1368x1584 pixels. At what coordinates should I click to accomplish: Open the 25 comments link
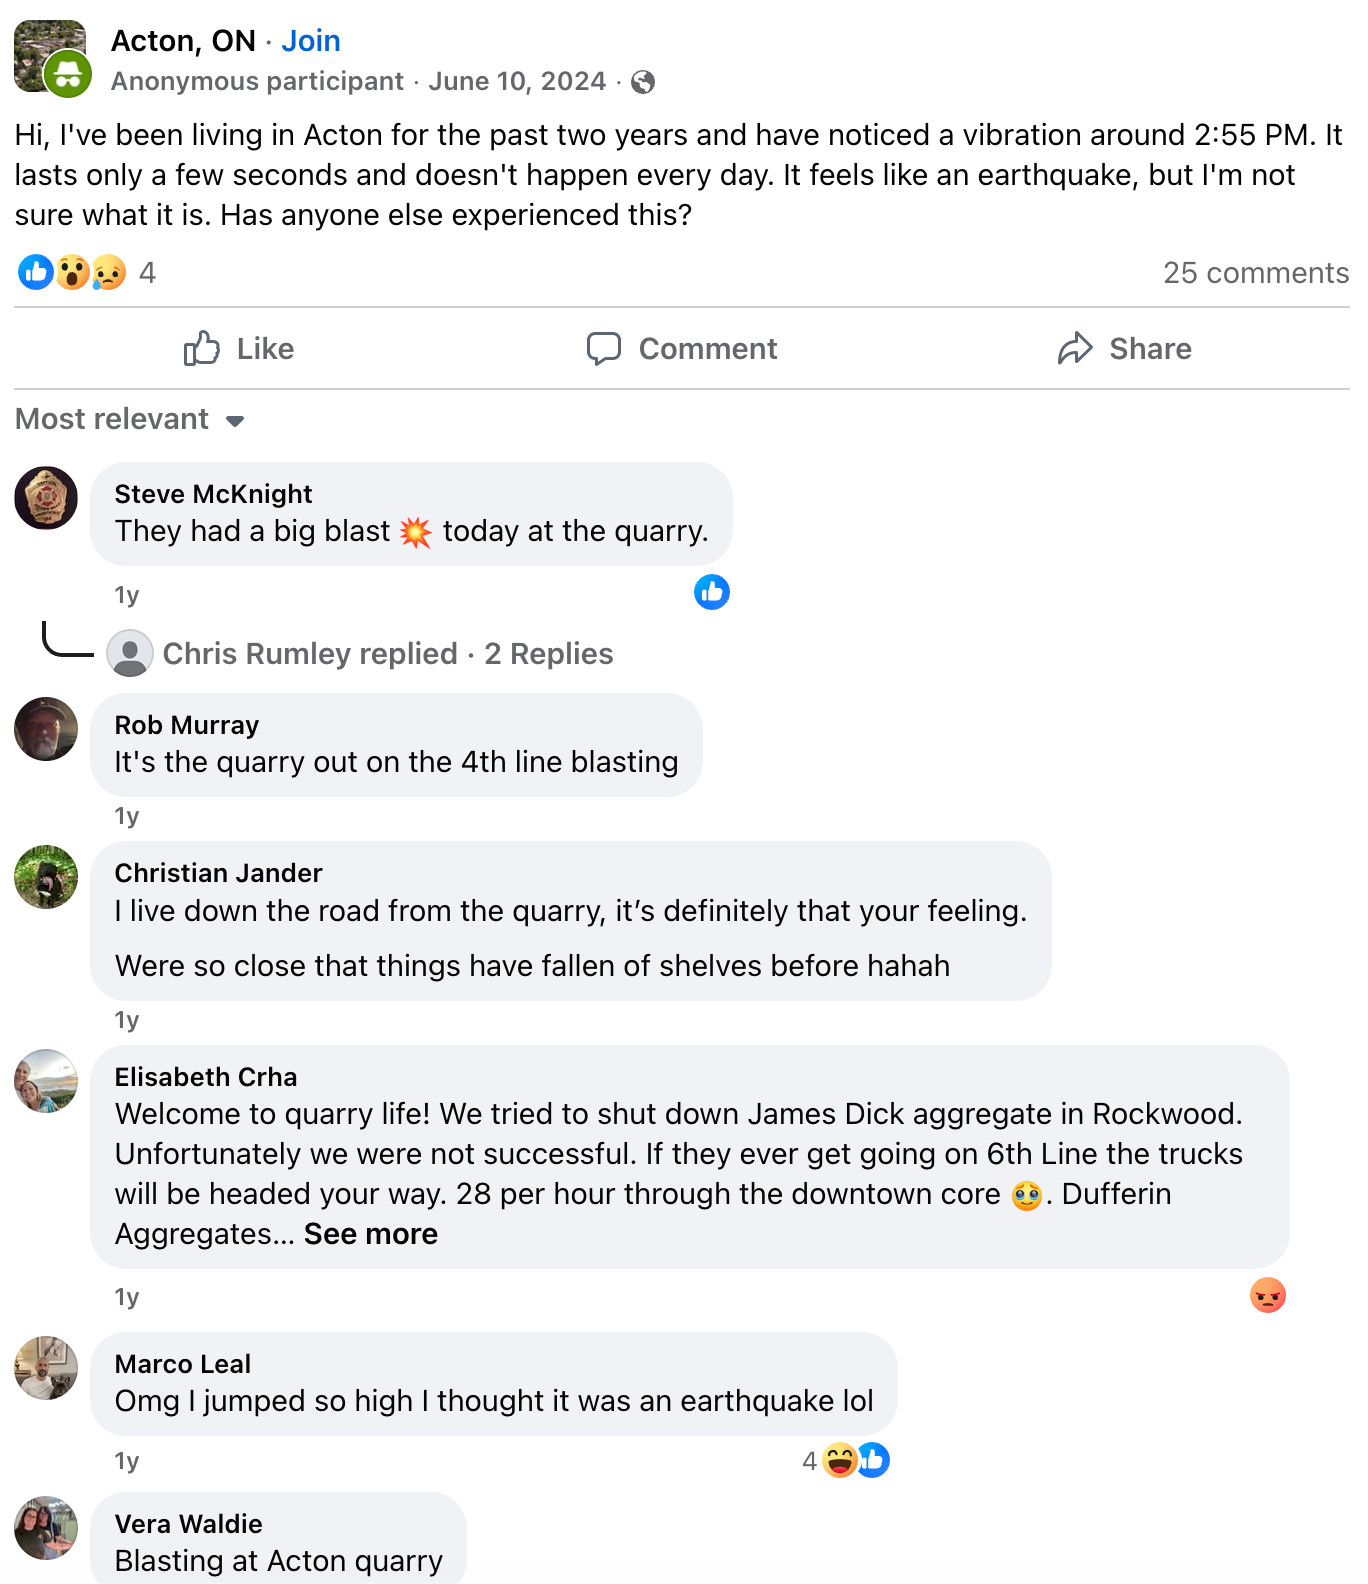pyautogui.click(x=1255, y=273)
